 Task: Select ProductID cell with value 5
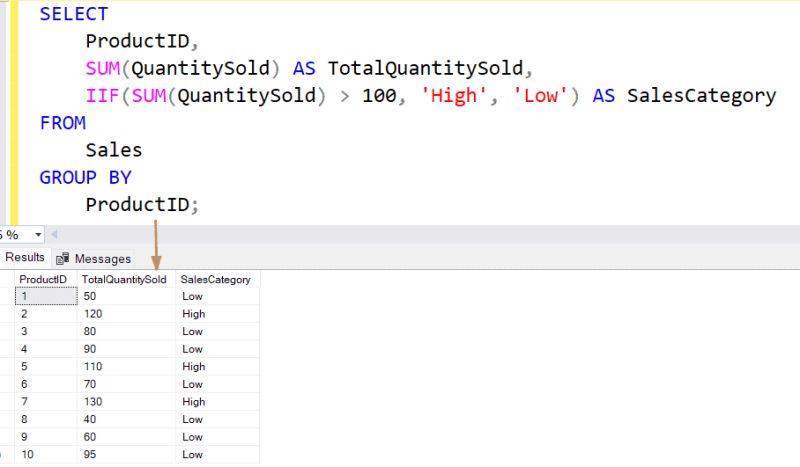click(46, 366)
